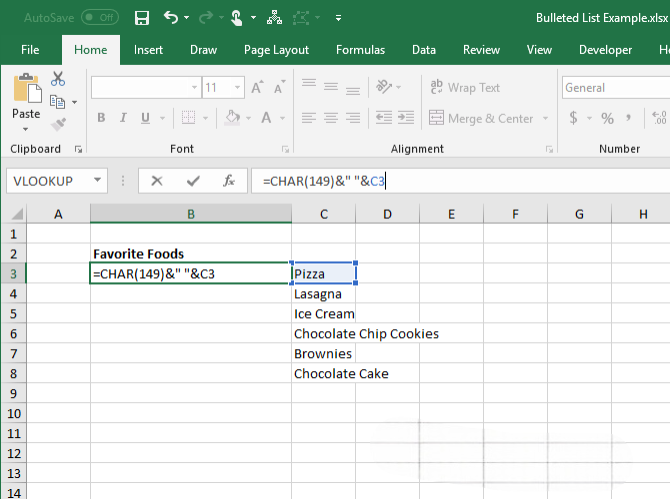Screen dimensions: 670x499
Task: Click the Redo arrow icon
Action: (206, 18)
